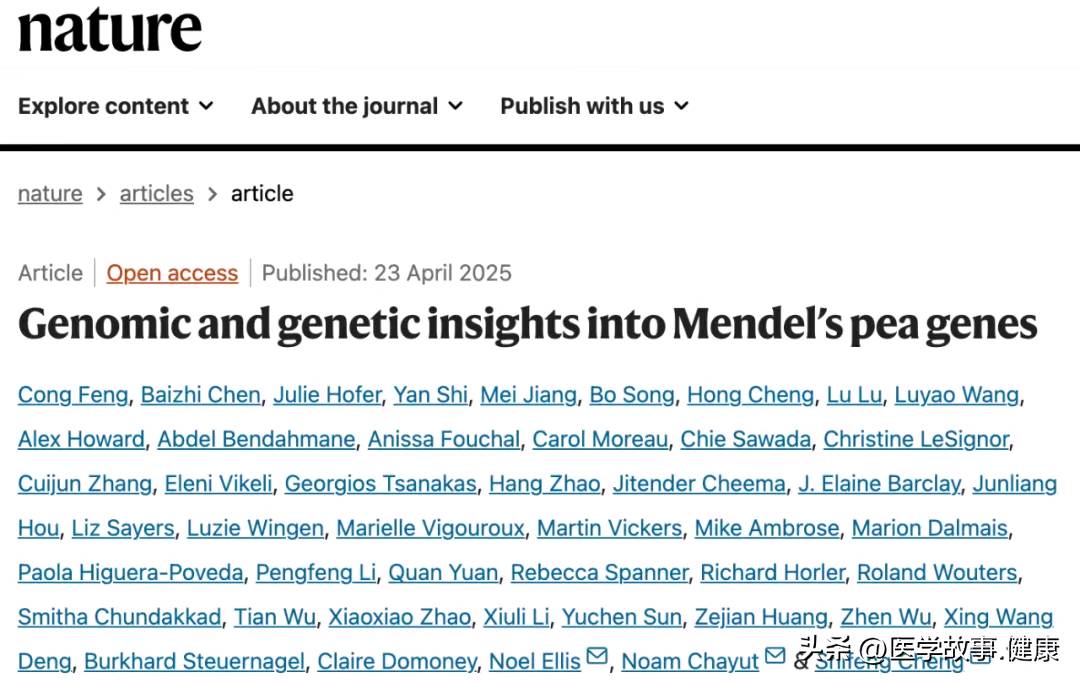The height and width of the screenshot is (684, 1080).
Task: Click the email icon next to Noam Chayut
Action: pos(775,656)
